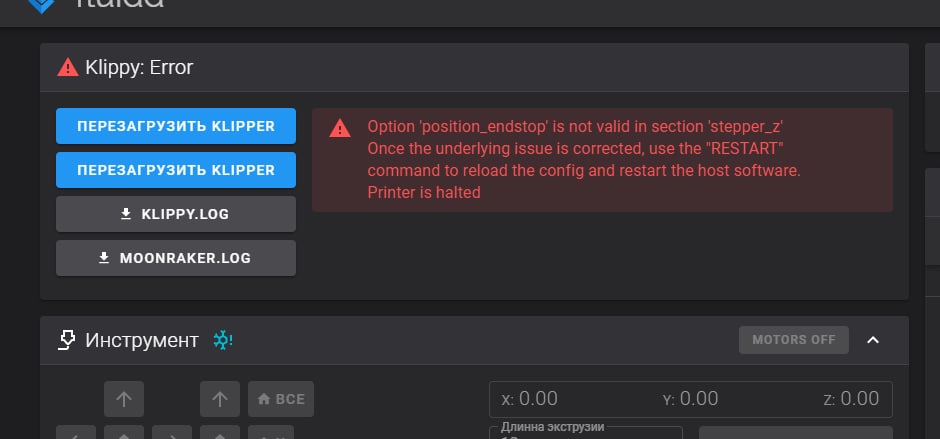The width and height of the screenshot is (940, 439).
Task: Click the Y-axis up arrow jog button
Action: (124, 399)
